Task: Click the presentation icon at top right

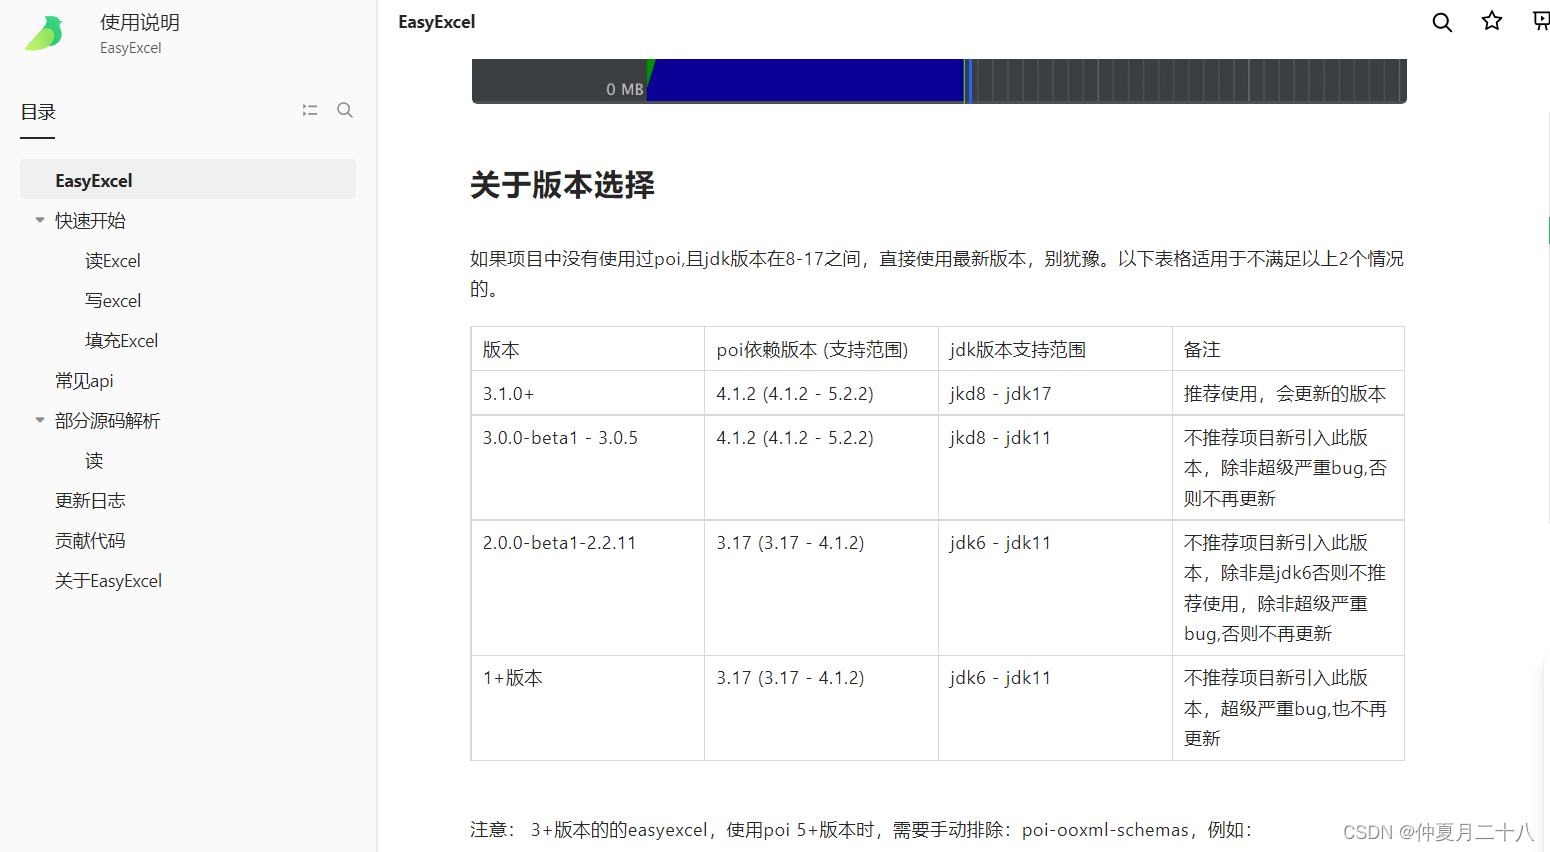Action: click(x=1541, y=21)
